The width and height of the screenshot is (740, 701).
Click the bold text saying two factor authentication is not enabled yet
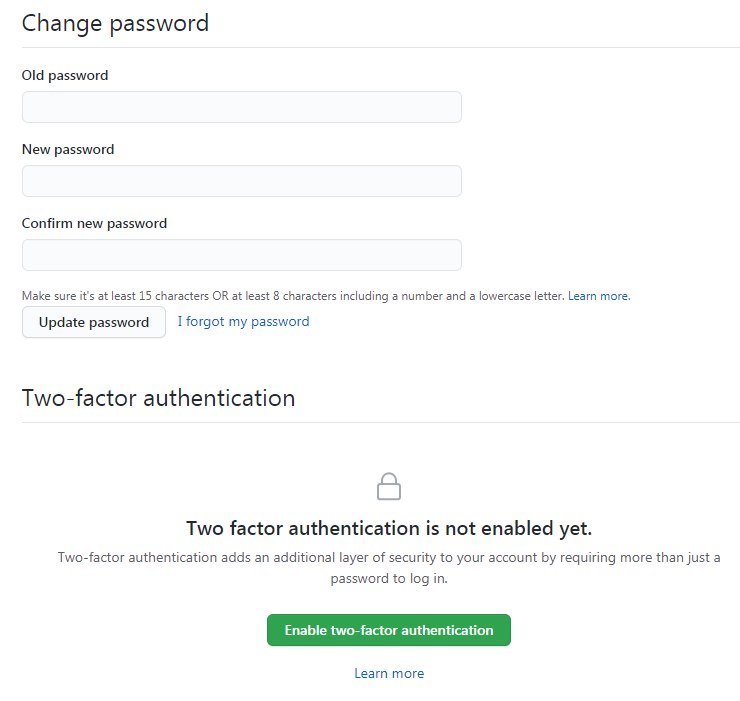tap(389, 528)
